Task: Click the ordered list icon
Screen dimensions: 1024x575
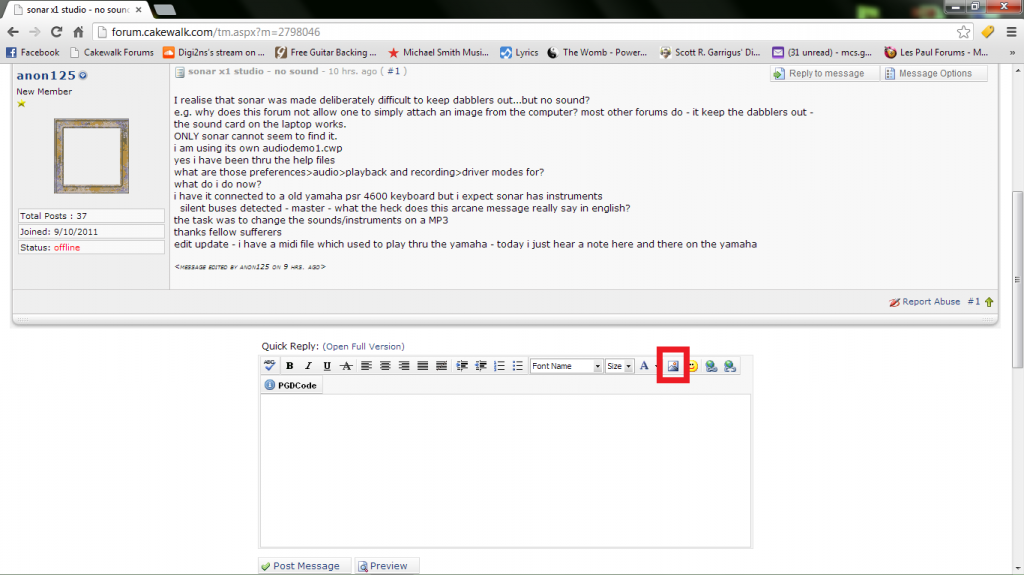Action: tap(499, 366)
